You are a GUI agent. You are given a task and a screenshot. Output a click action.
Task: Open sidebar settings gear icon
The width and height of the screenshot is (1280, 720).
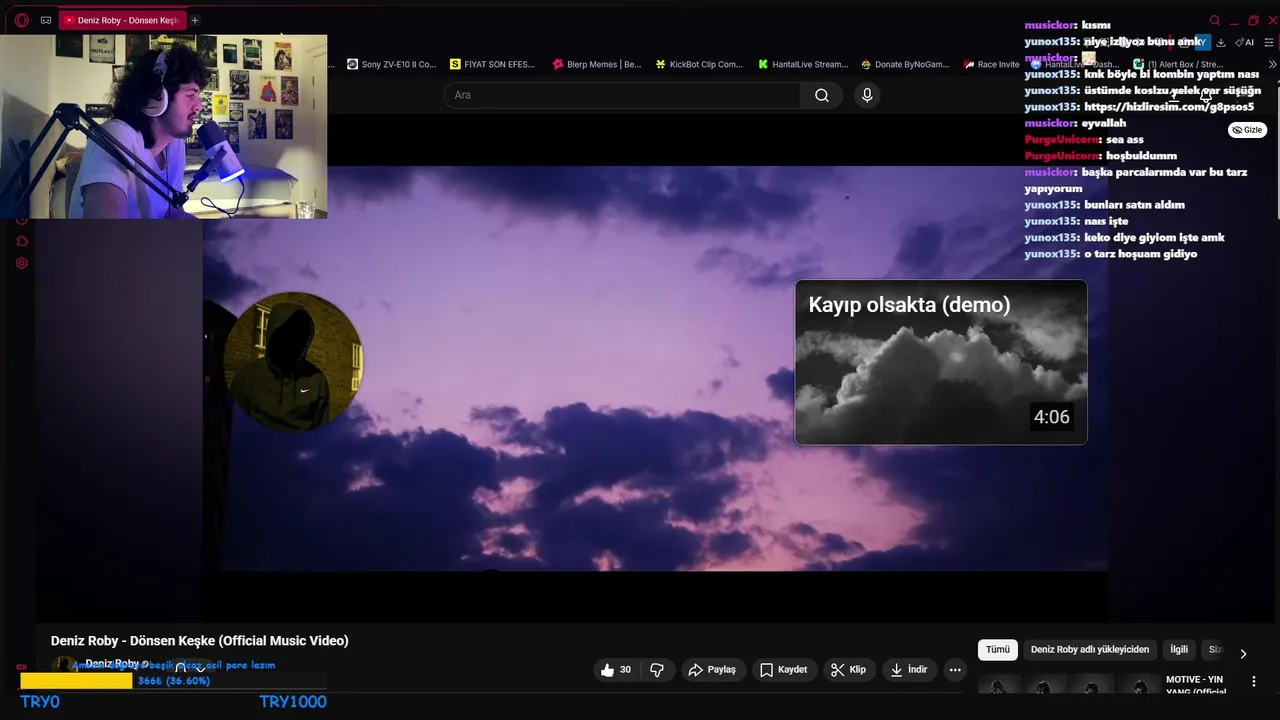[x=21, y=263]
